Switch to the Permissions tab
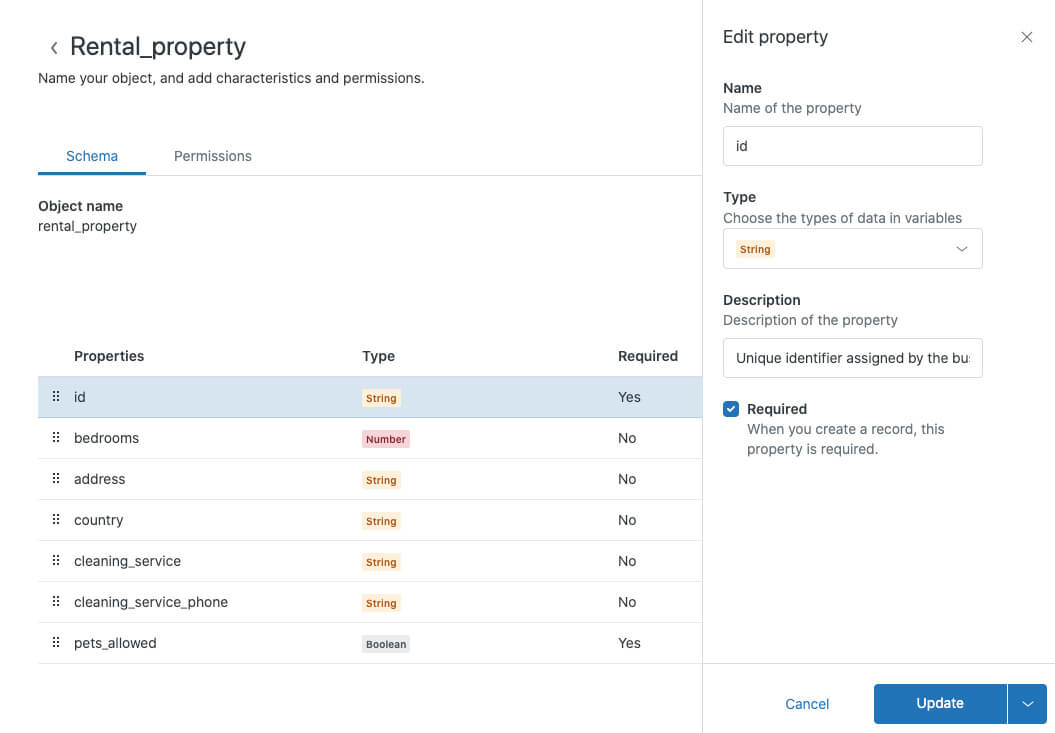The width and height of the screenshot is (1055, 733). point(213,156)
